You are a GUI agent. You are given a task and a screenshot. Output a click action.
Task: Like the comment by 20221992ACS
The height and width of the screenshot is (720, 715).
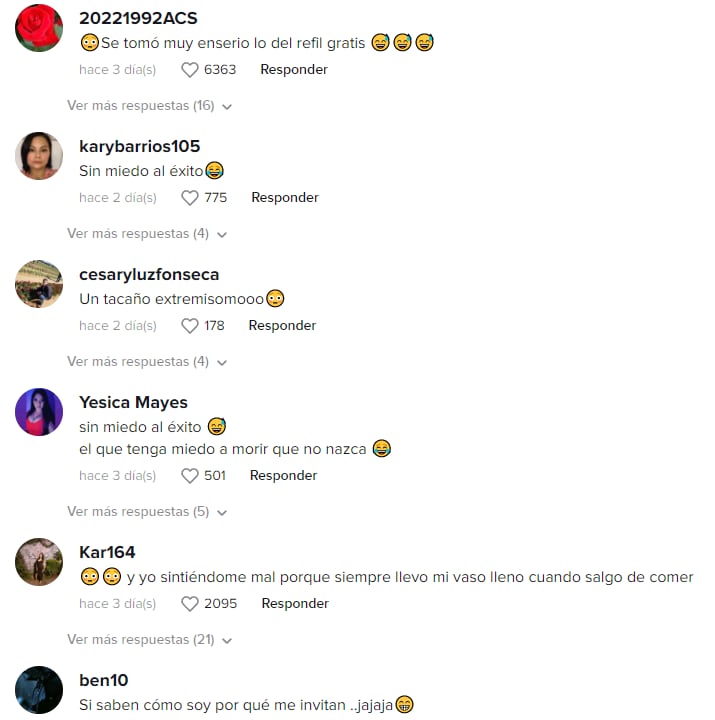190,70
